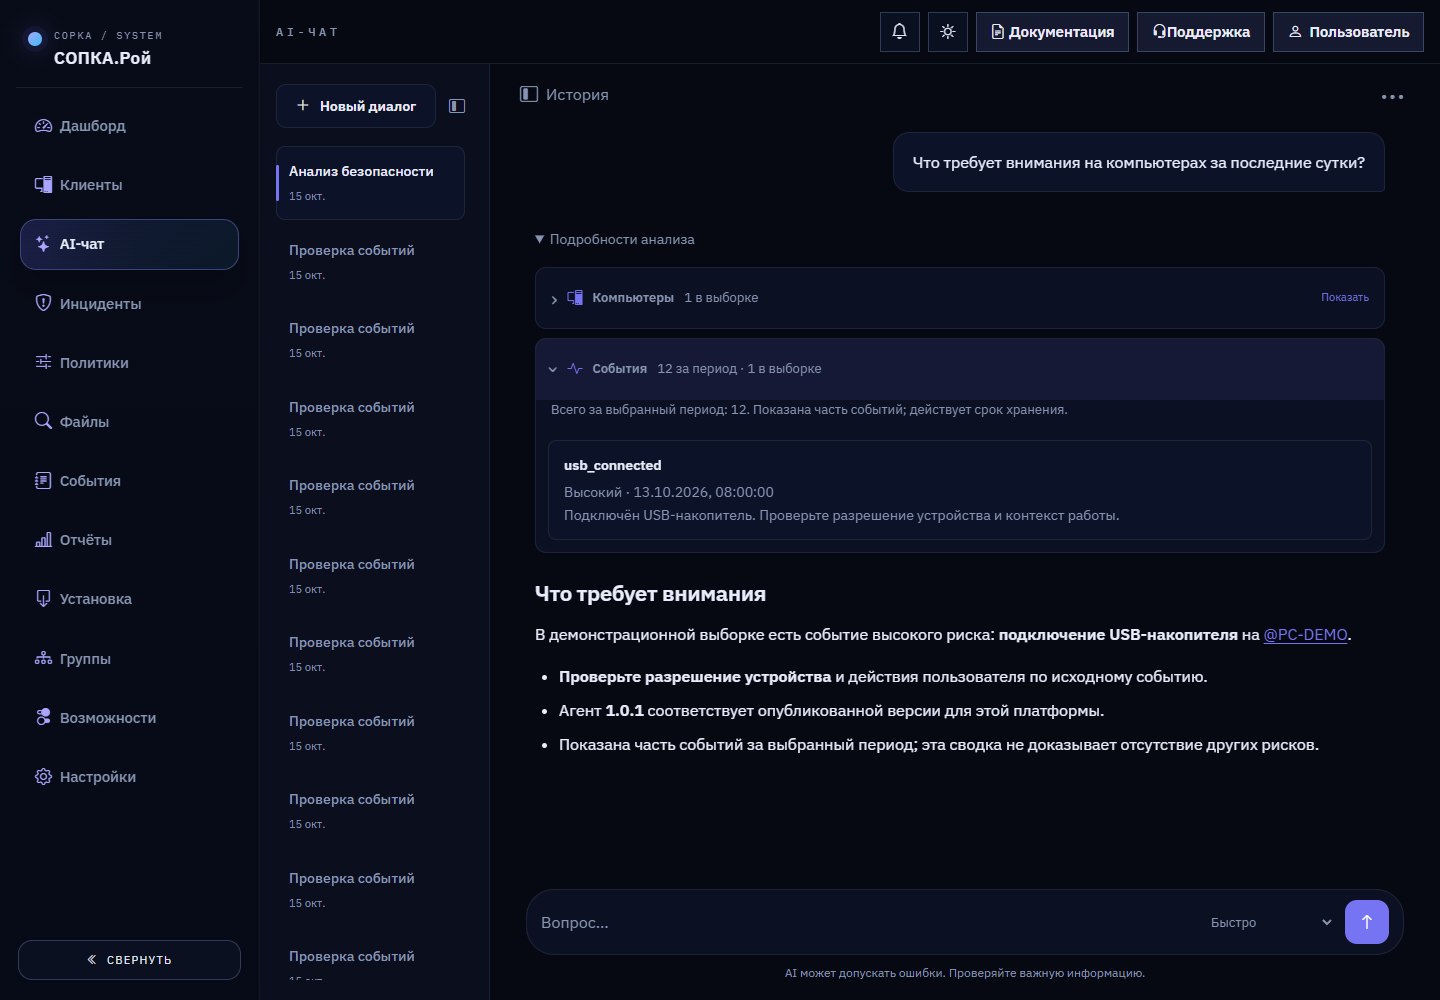Click the Дашборд gauge icon
The image size is (1440, 1000).
click(x=43, y=126)
